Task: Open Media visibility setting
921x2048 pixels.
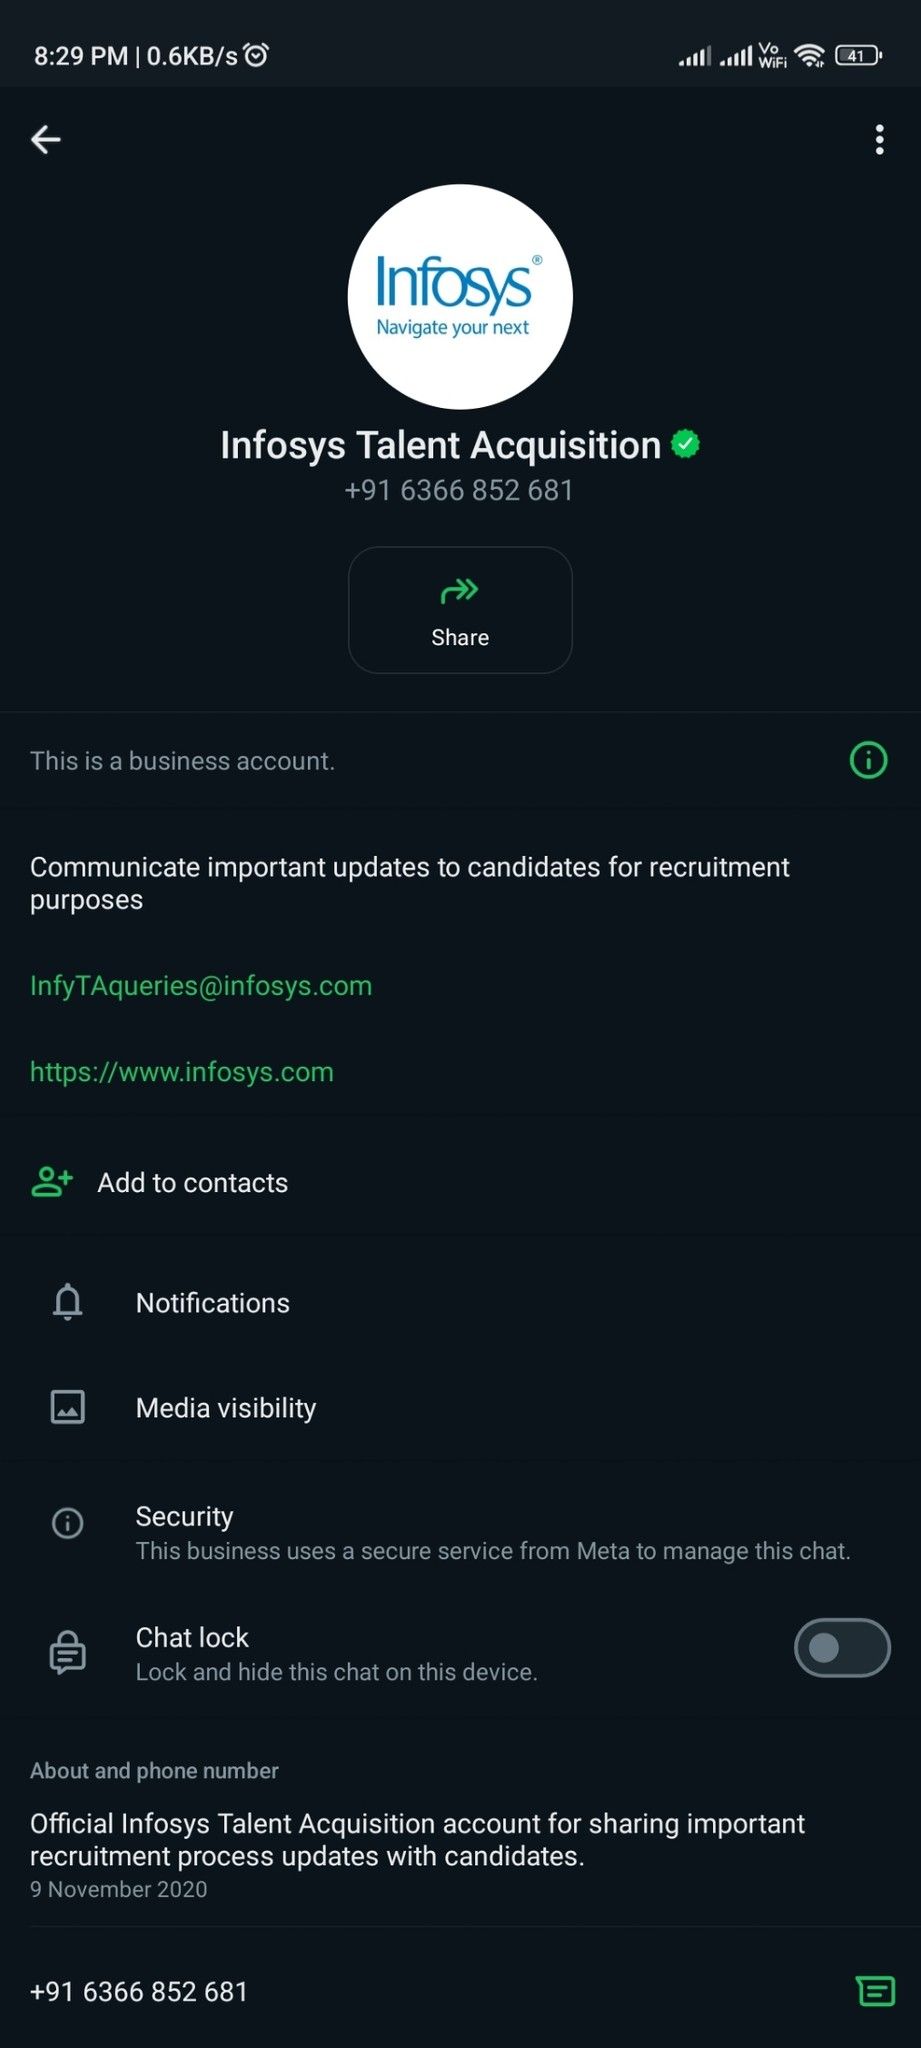Action: click(226, 1408)
